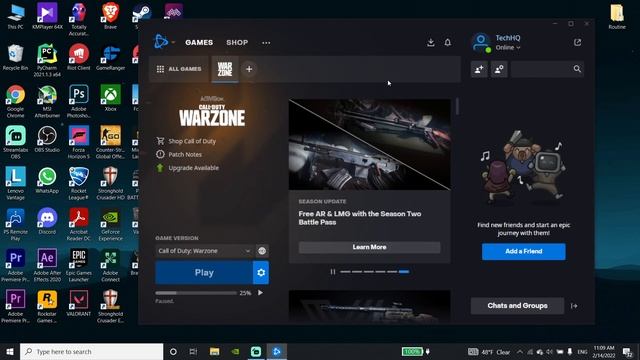Select the Routine folder on desktop
The width and height of the screenshot is (640, 360).
pyautogui.click(x=617, y=17)
